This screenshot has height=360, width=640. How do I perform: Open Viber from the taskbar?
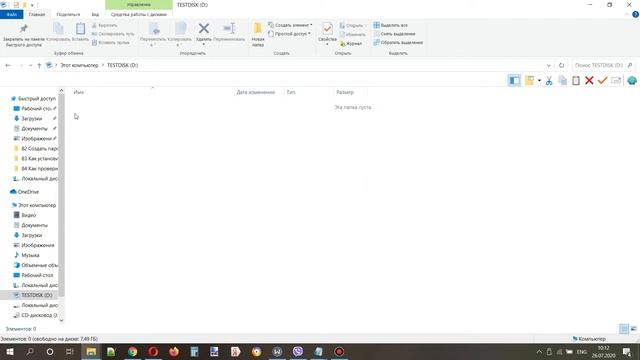coord(298,351)
